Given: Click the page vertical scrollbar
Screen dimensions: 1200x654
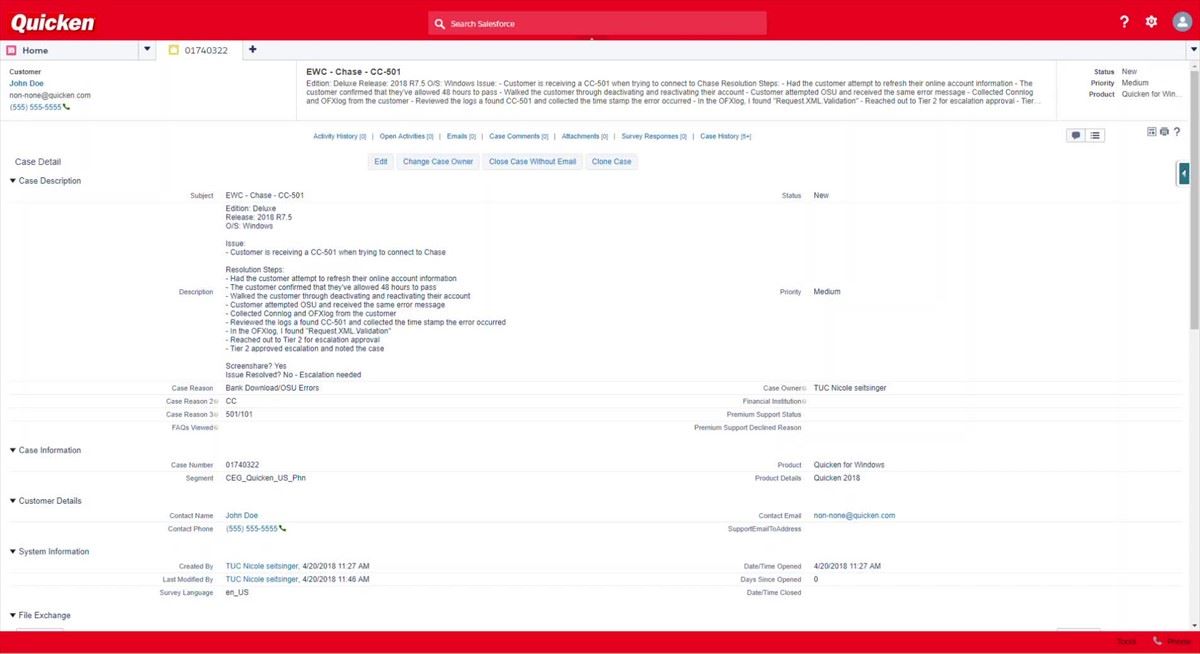Looking at the screenshot, I should tap(1194, 200).
